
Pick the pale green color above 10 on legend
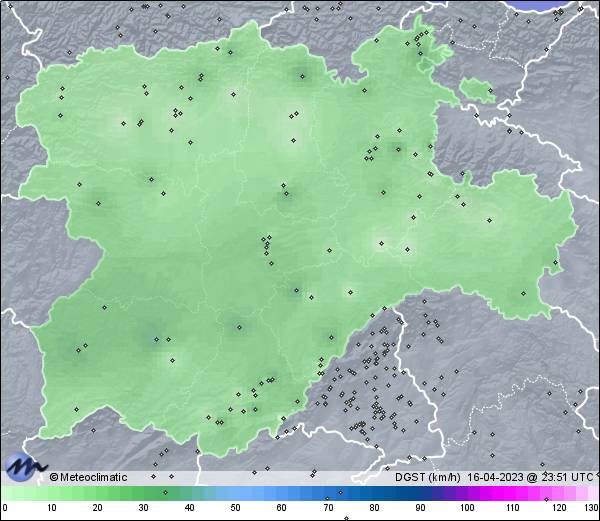pos(52,493)
